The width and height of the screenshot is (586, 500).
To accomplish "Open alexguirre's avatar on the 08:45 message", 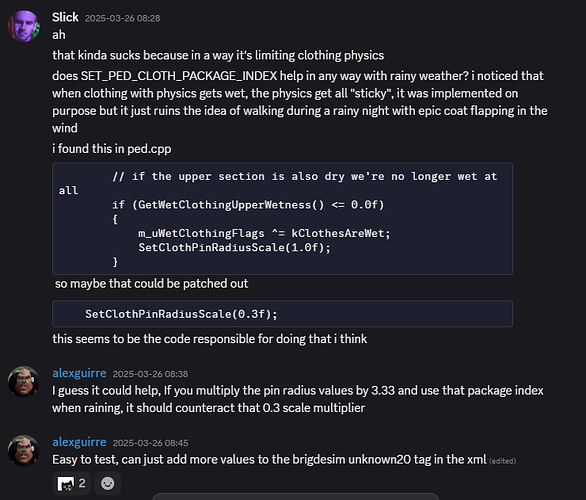I will coord(24,450).
